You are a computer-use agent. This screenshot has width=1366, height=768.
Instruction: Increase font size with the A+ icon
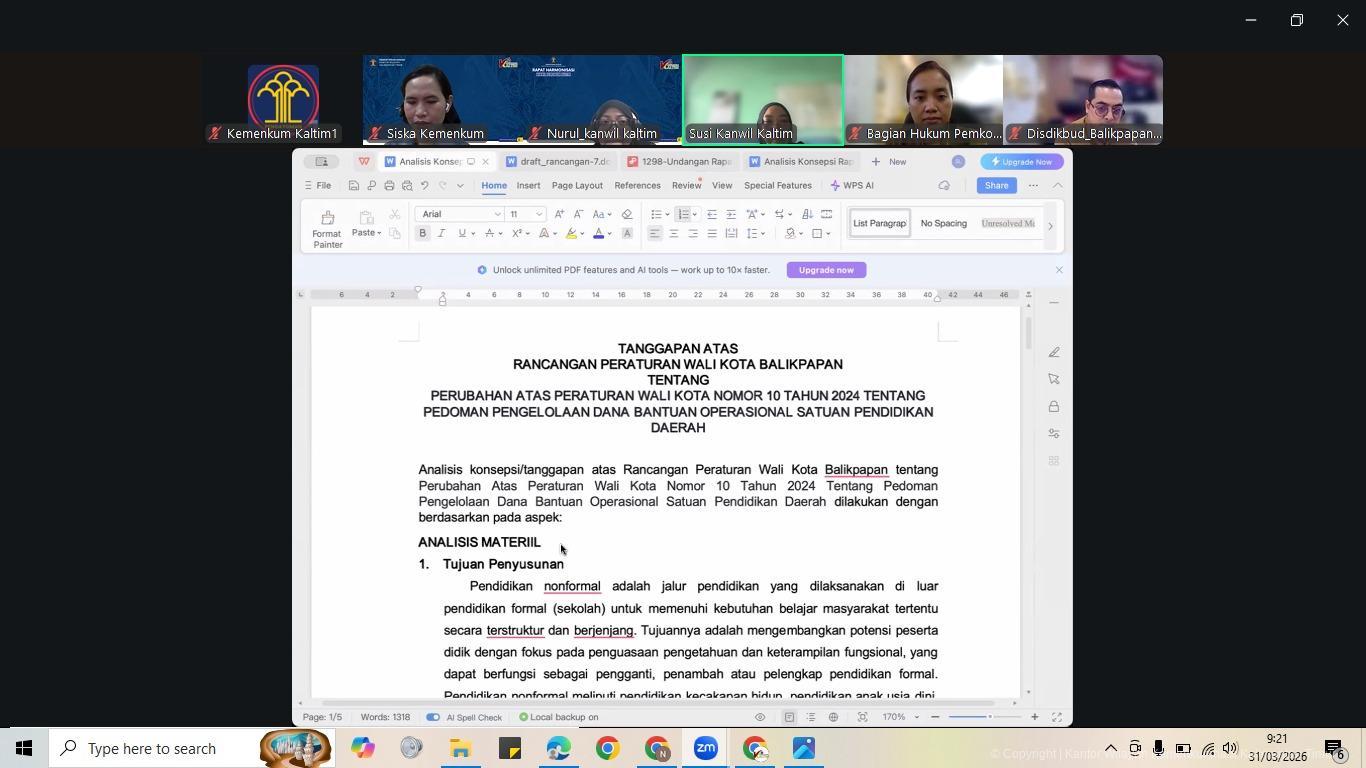pyautogui.click(x=559, y=214)
